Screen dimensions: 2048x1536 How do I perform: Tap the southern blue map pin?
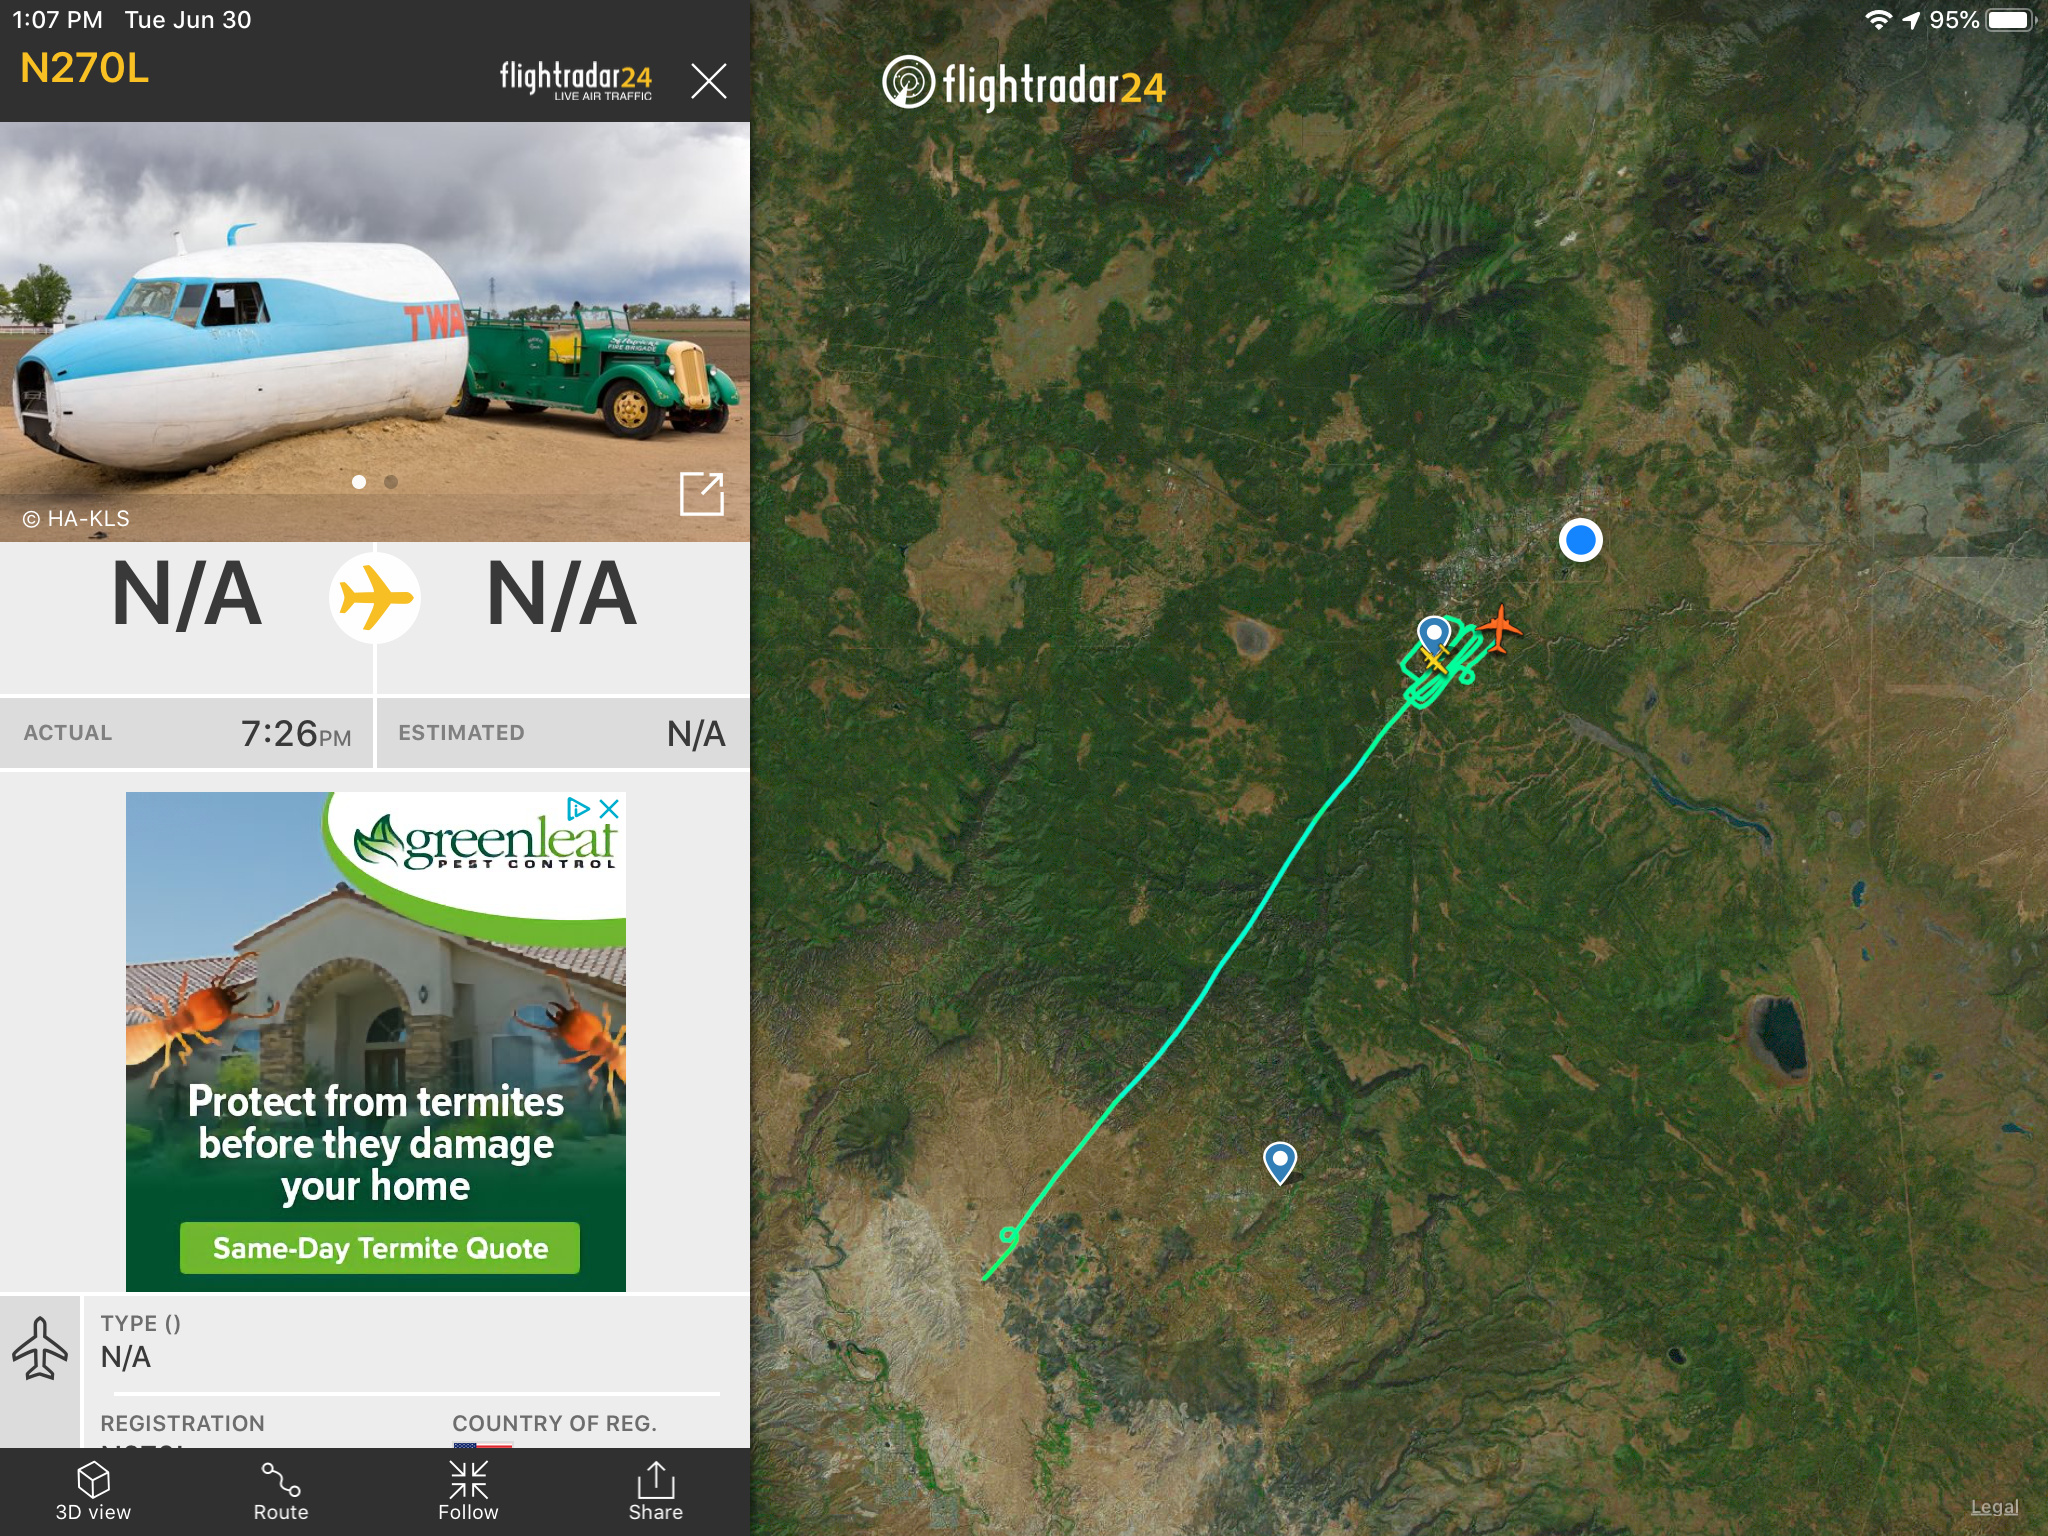click(x=1280, y=1163)
